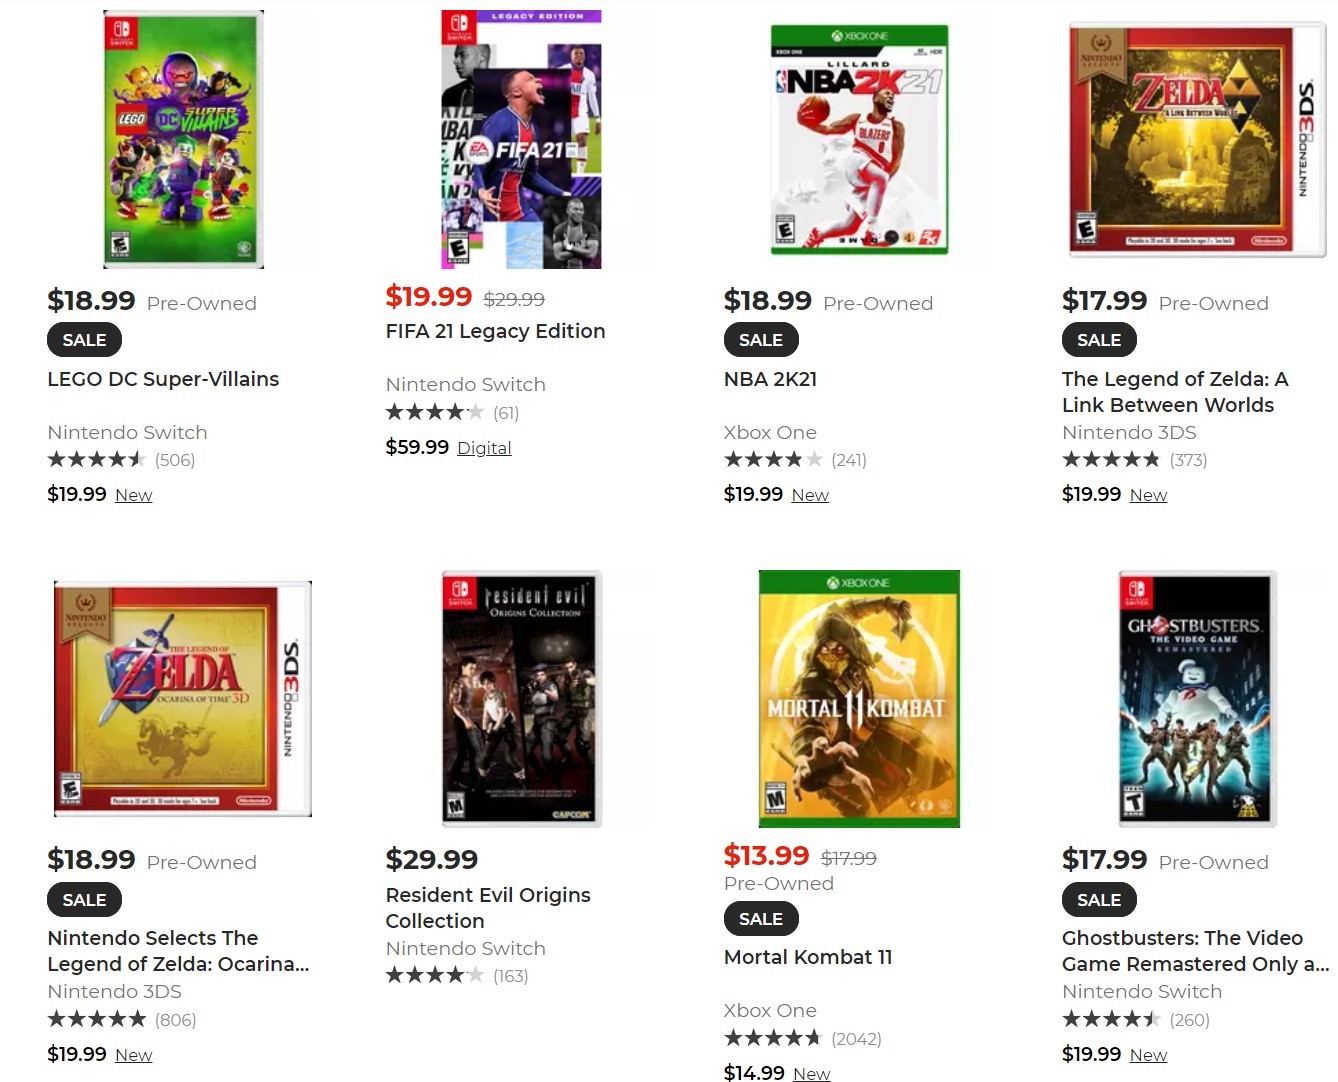Select the Mortal Kombat 11 cover image
The width and height of the screenshot is (1338, 1082).
click(859, 698)
